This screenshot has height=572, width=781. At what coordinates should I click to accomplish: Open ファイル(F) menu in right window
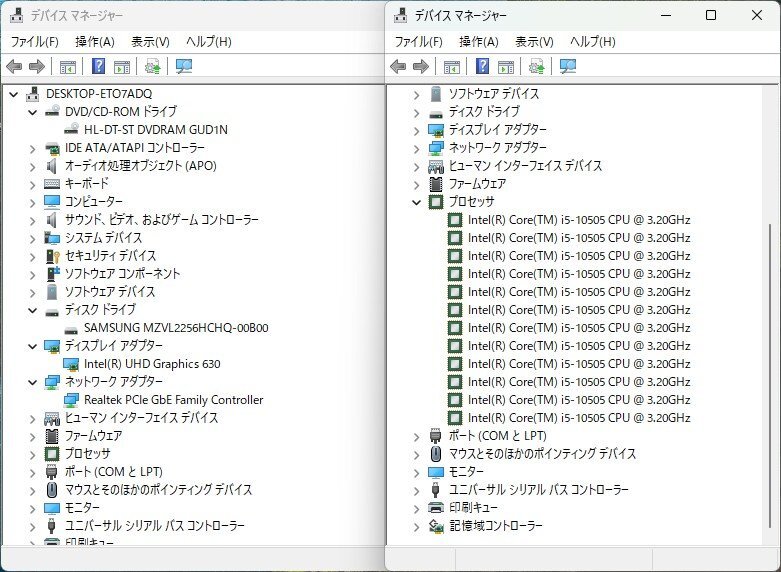(418, 42)
